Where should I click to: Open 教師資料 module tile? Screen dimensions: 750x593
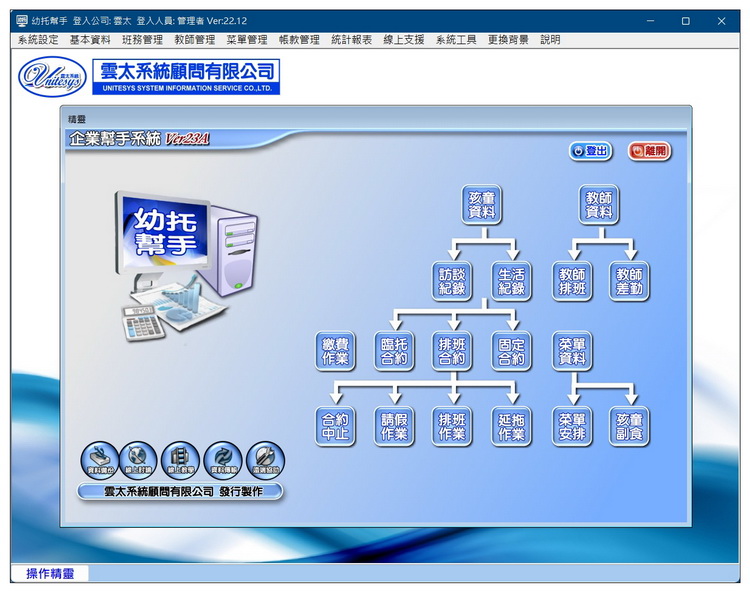[599, 205]
